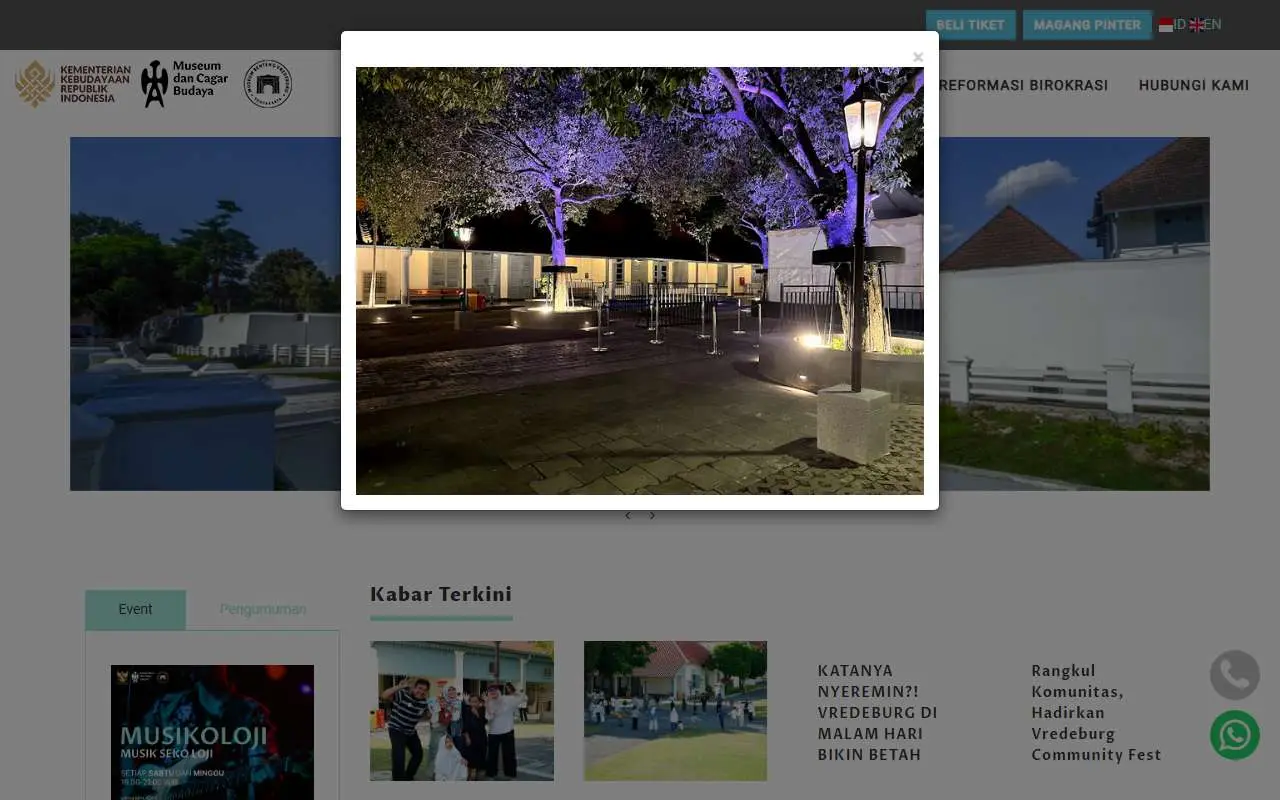Open the group photo news thumbnail
The width and height of the screenshot is (1280, 800).
[x=462, y=711]
